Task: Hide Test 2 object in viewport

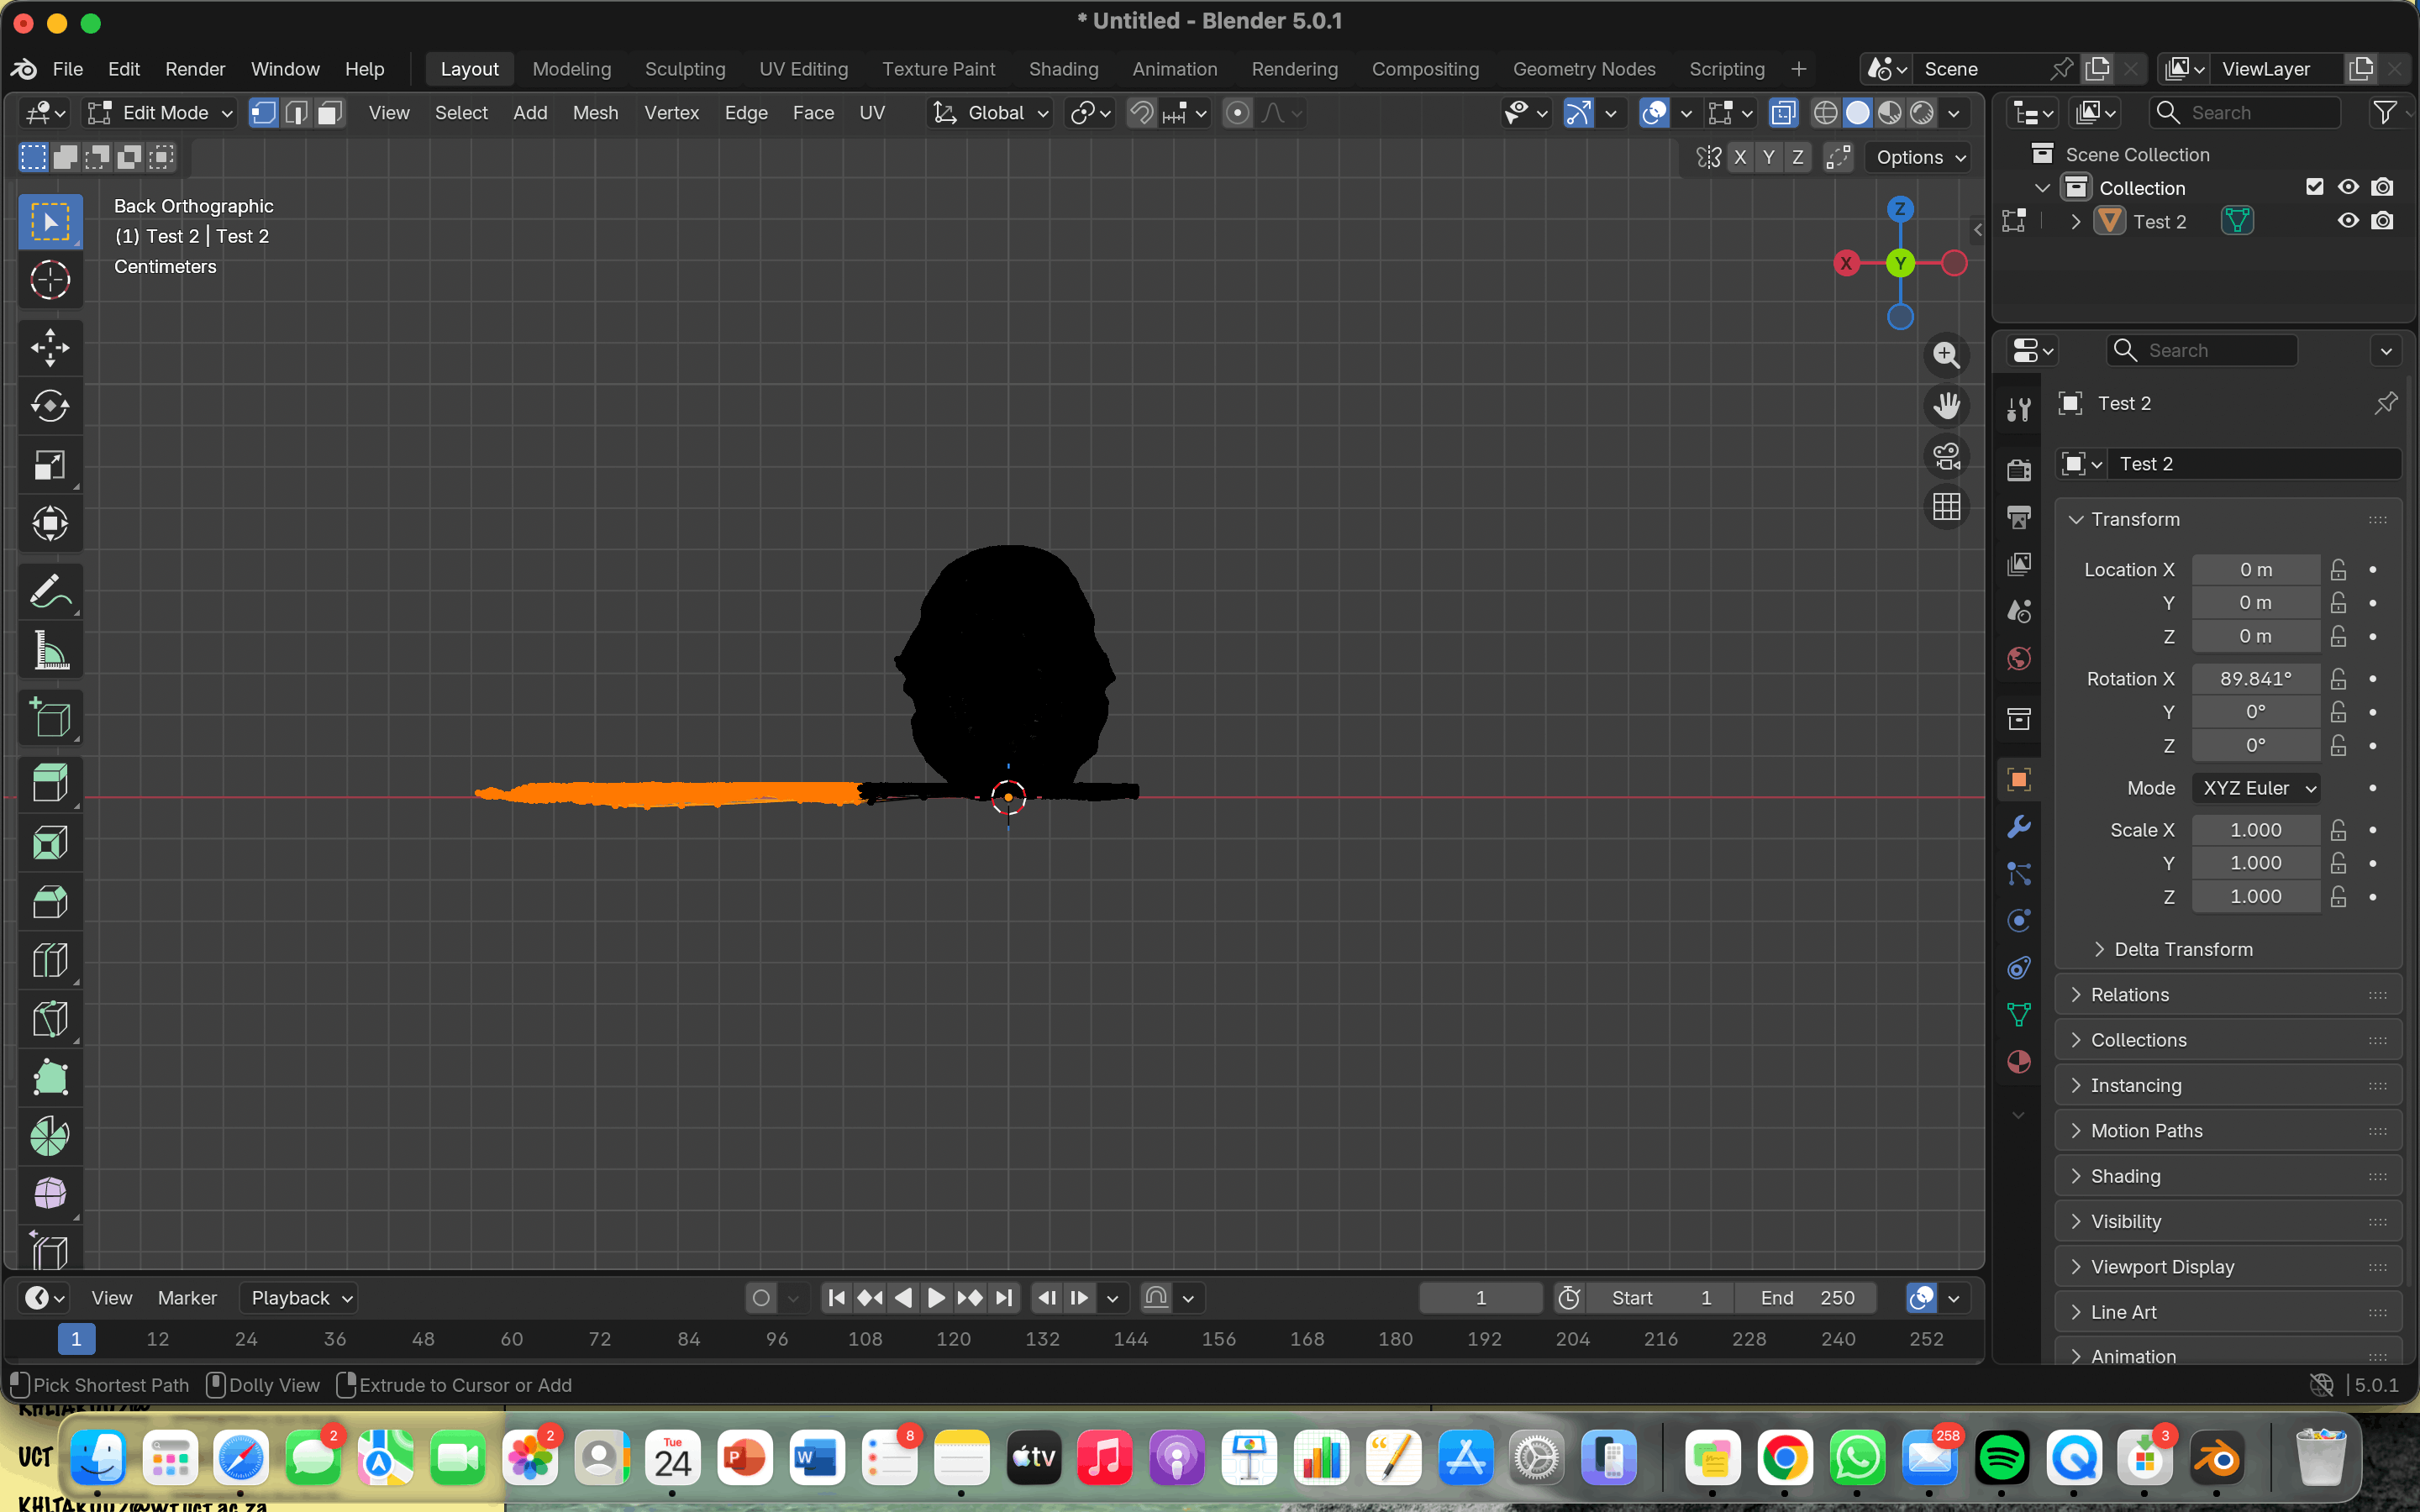Action: click(2347, 221)
